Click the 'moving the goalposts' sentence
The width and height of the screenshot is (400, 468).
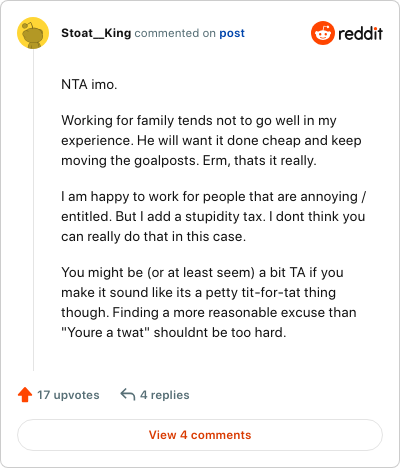130,161
